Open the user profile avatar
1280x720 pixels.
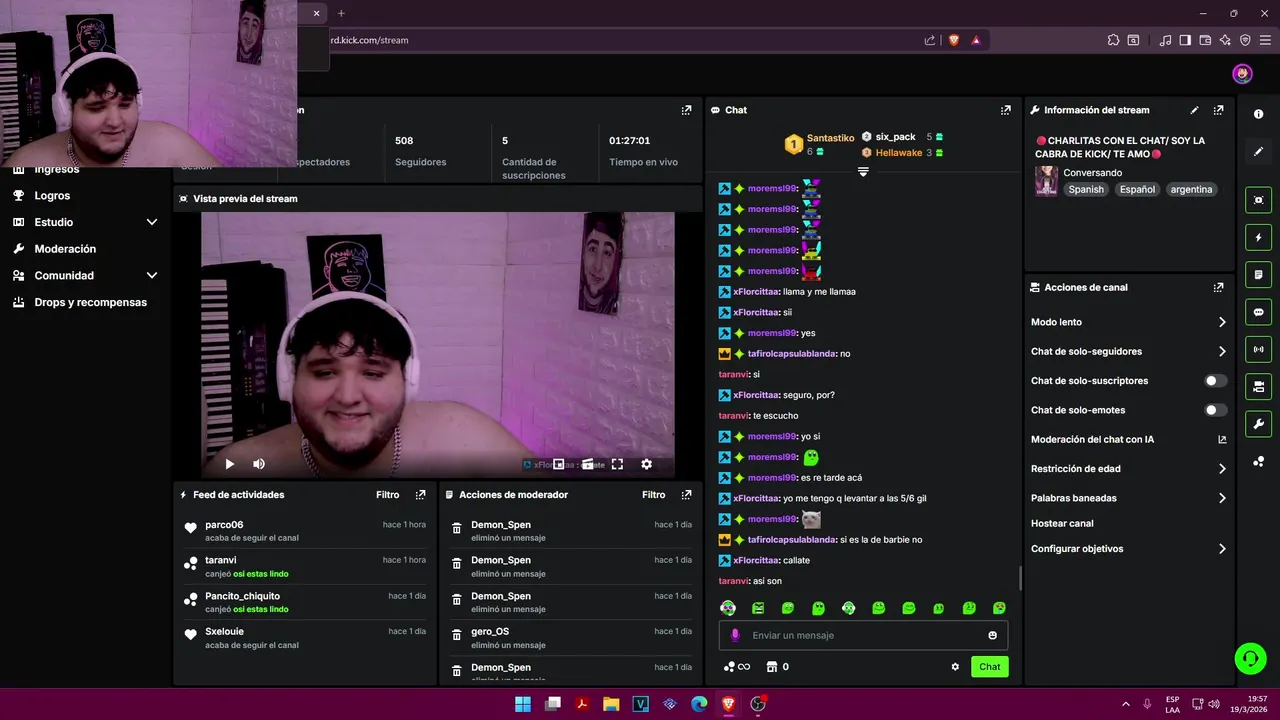(x=1242, y=74)
